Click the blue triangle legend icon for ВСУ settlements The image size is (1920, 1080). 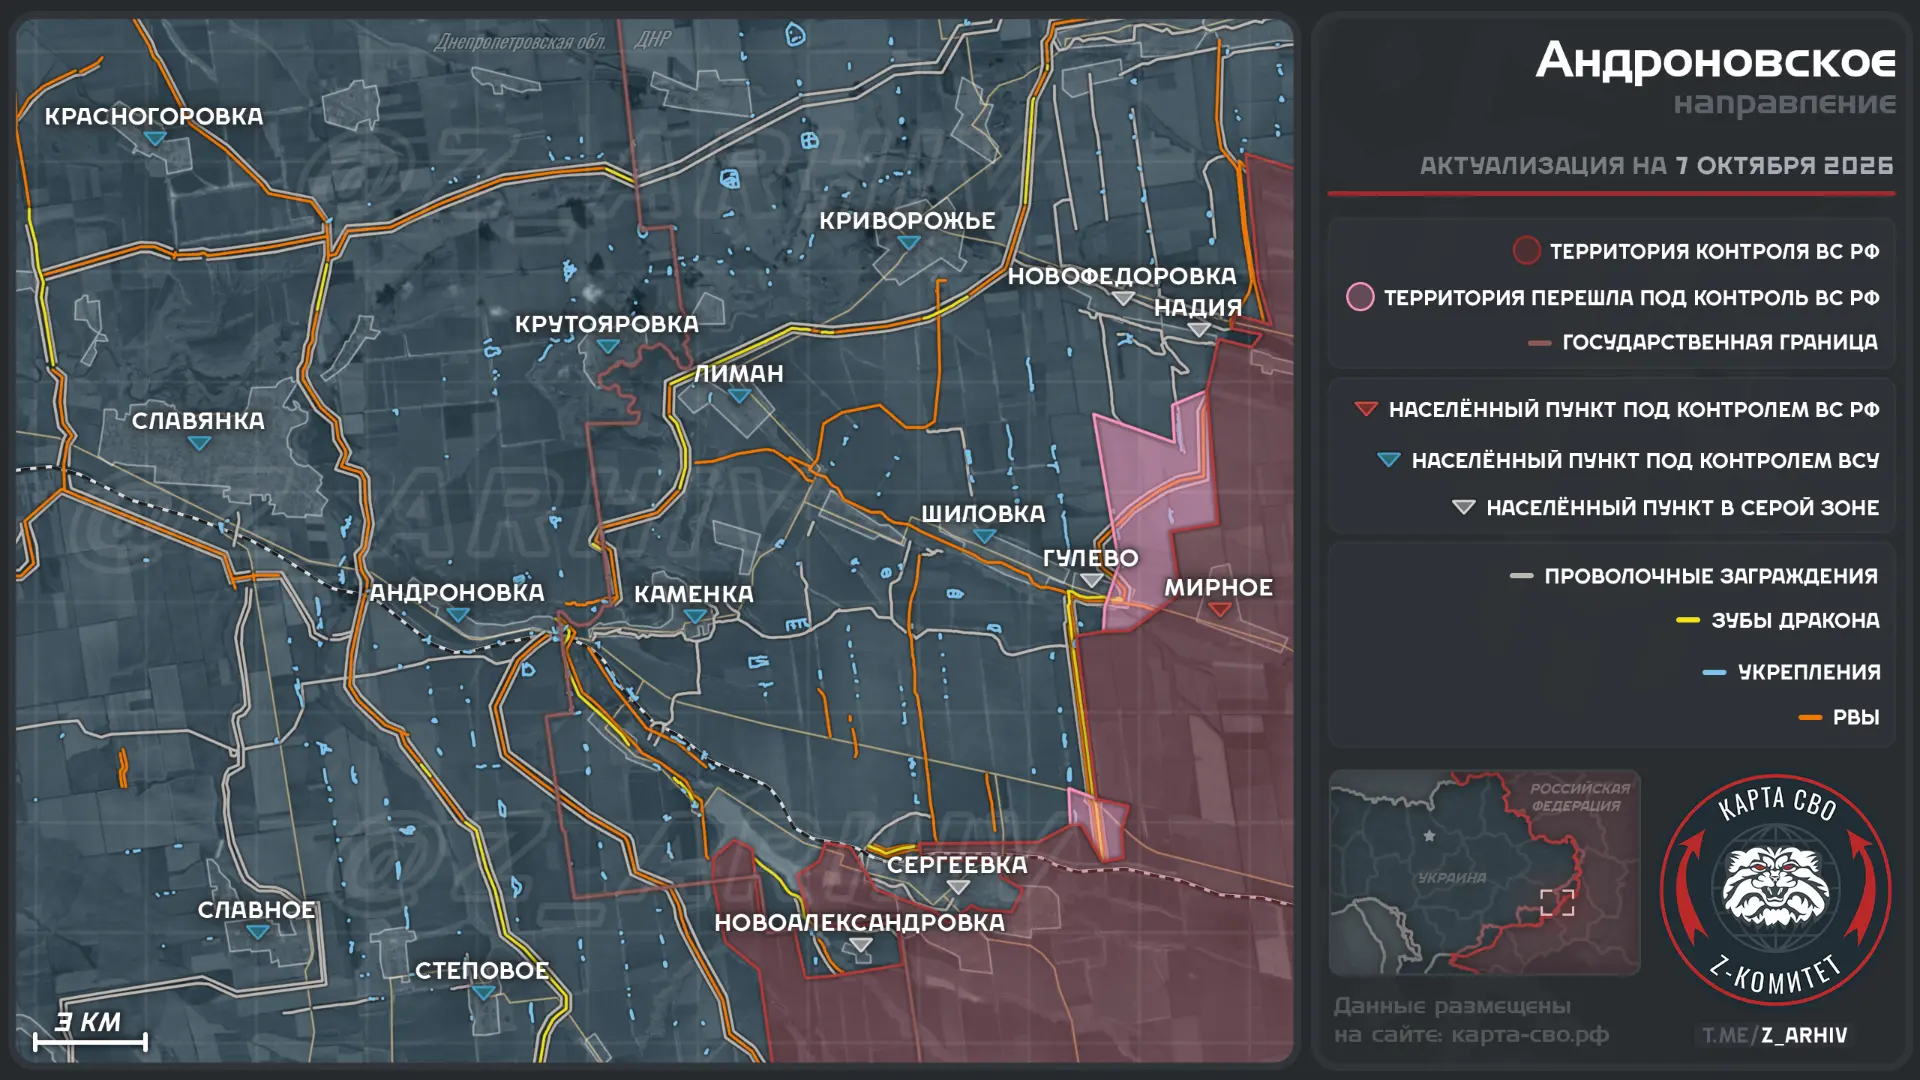coord(1388,460)
